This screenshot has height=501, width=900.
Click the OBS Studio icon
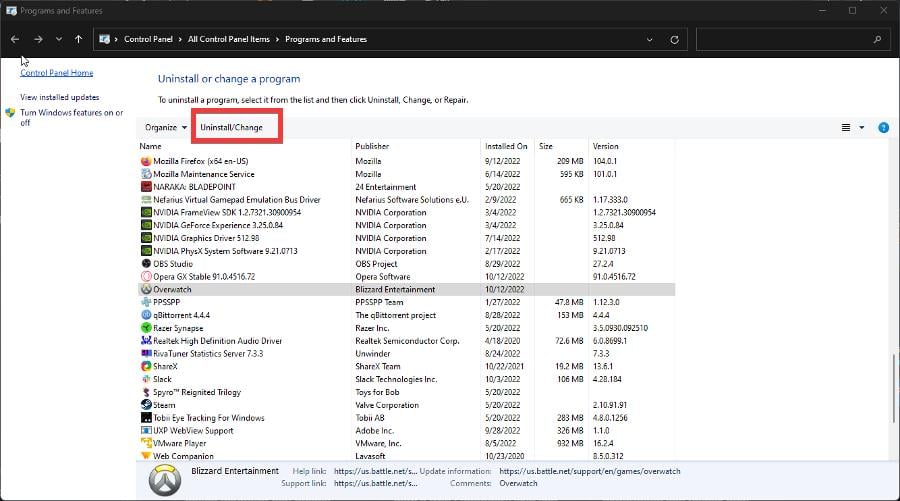pyautogui.click(x=146, y=263)
